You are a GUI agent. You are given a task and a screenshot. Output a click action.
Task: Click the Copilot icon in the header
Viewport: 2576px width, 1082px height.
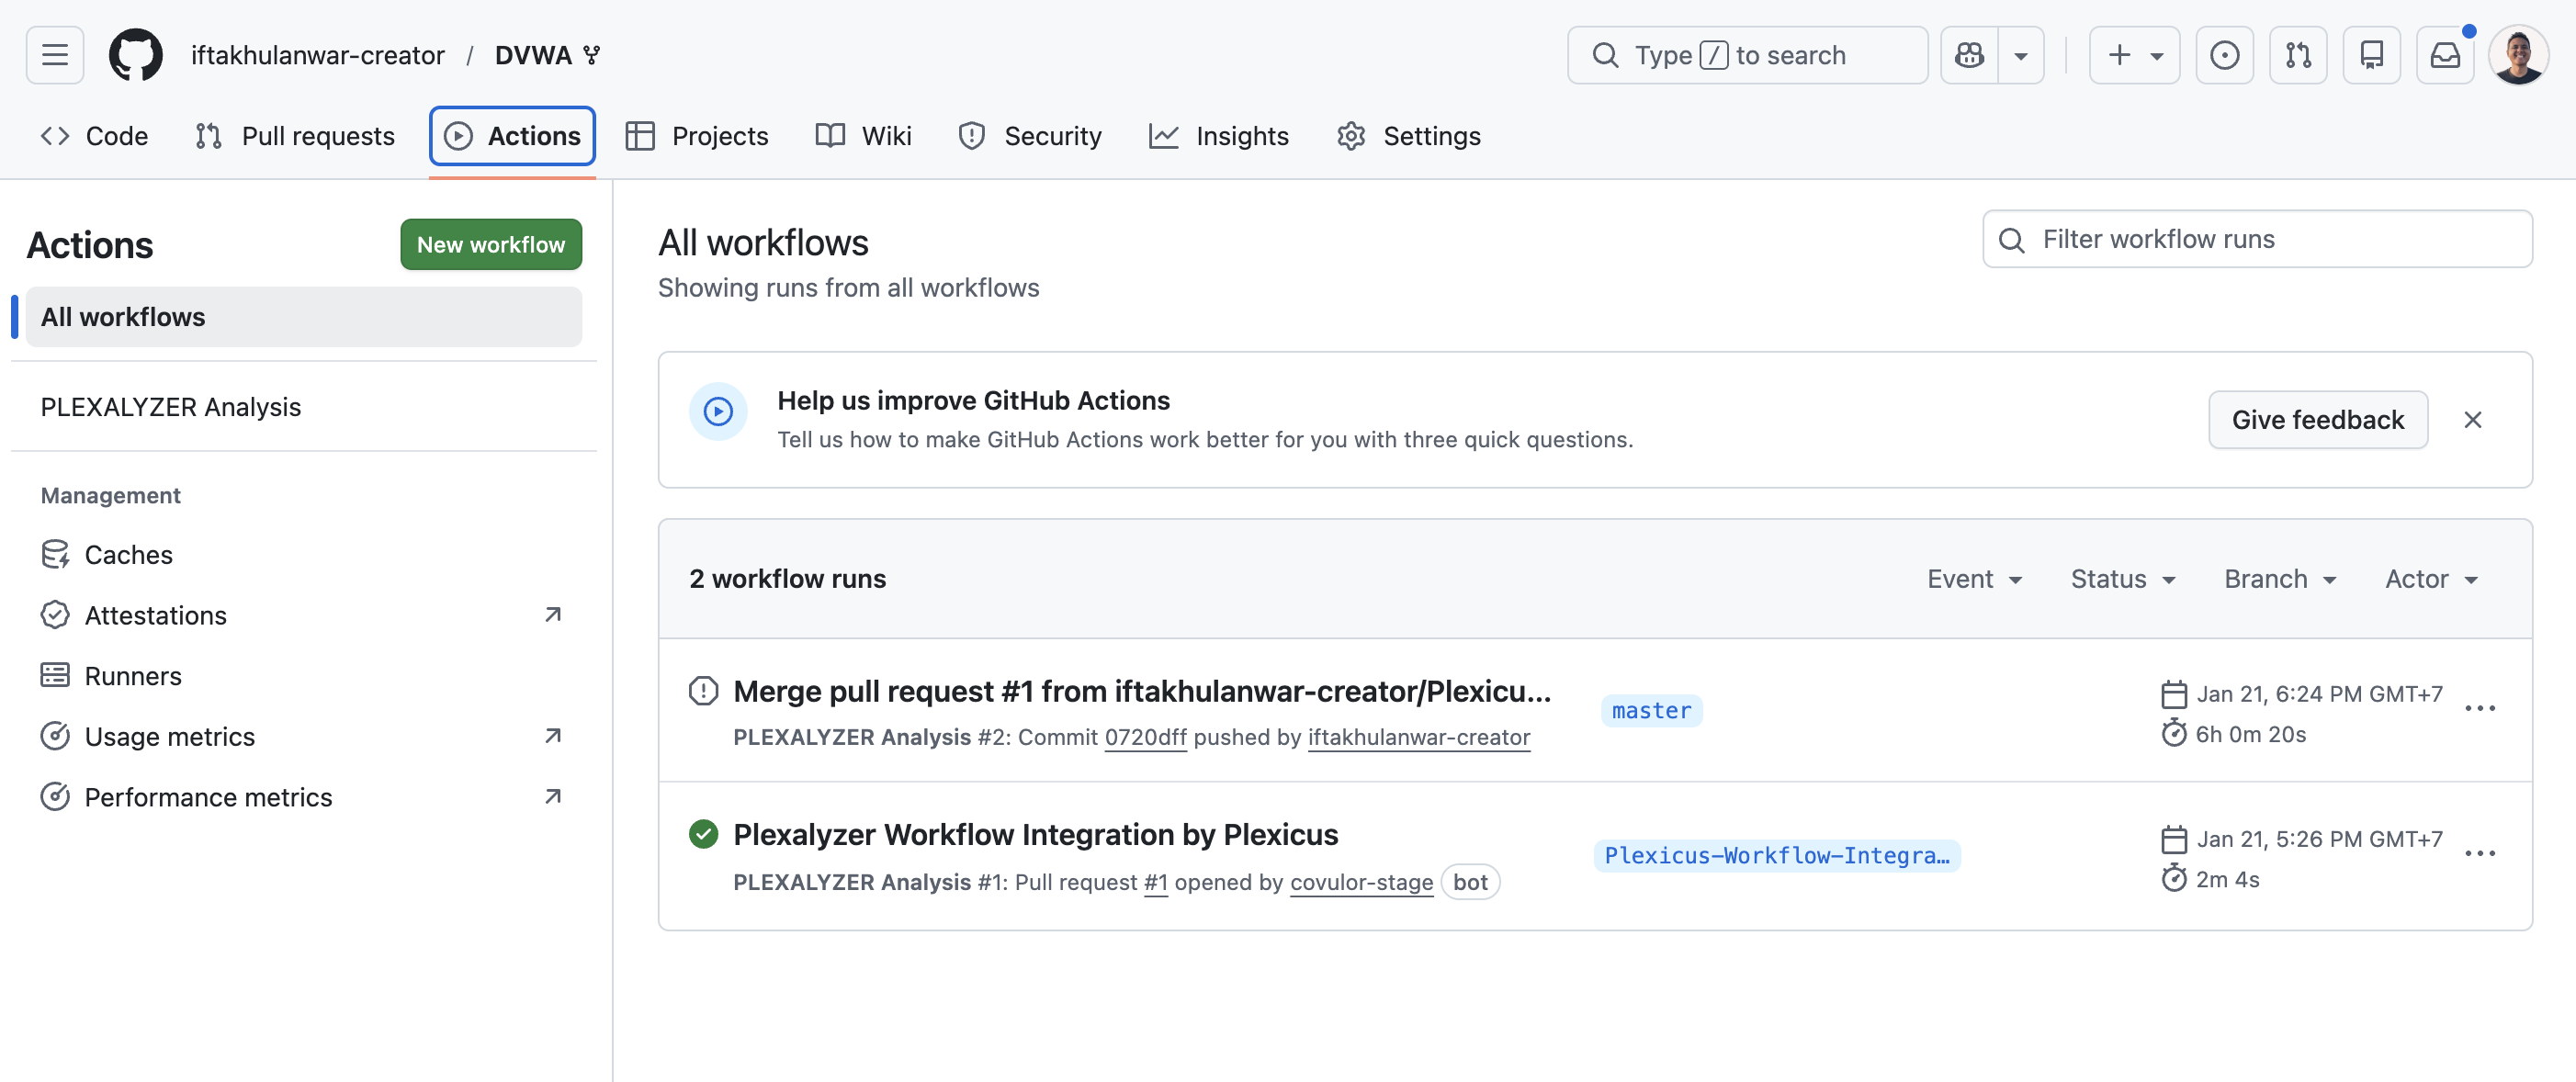1969,55
